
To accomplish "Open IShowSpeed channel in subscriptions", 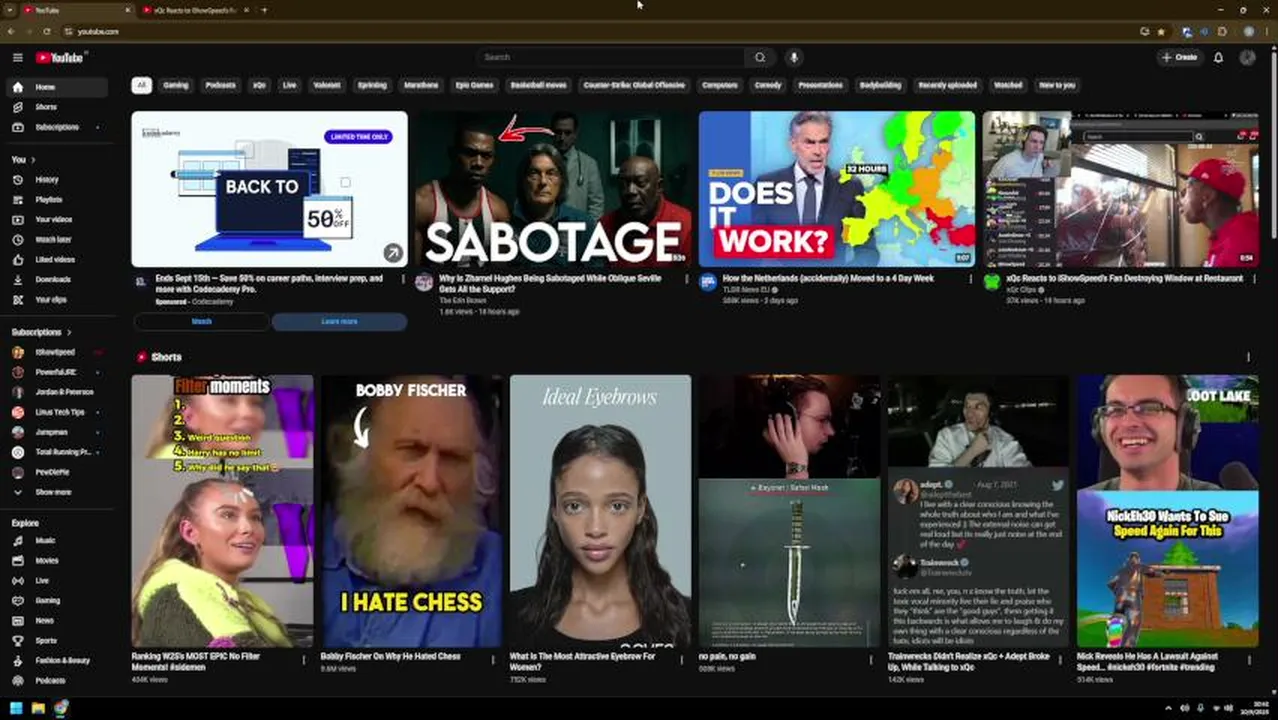I will pyautogui.click(x=58, y=352).
